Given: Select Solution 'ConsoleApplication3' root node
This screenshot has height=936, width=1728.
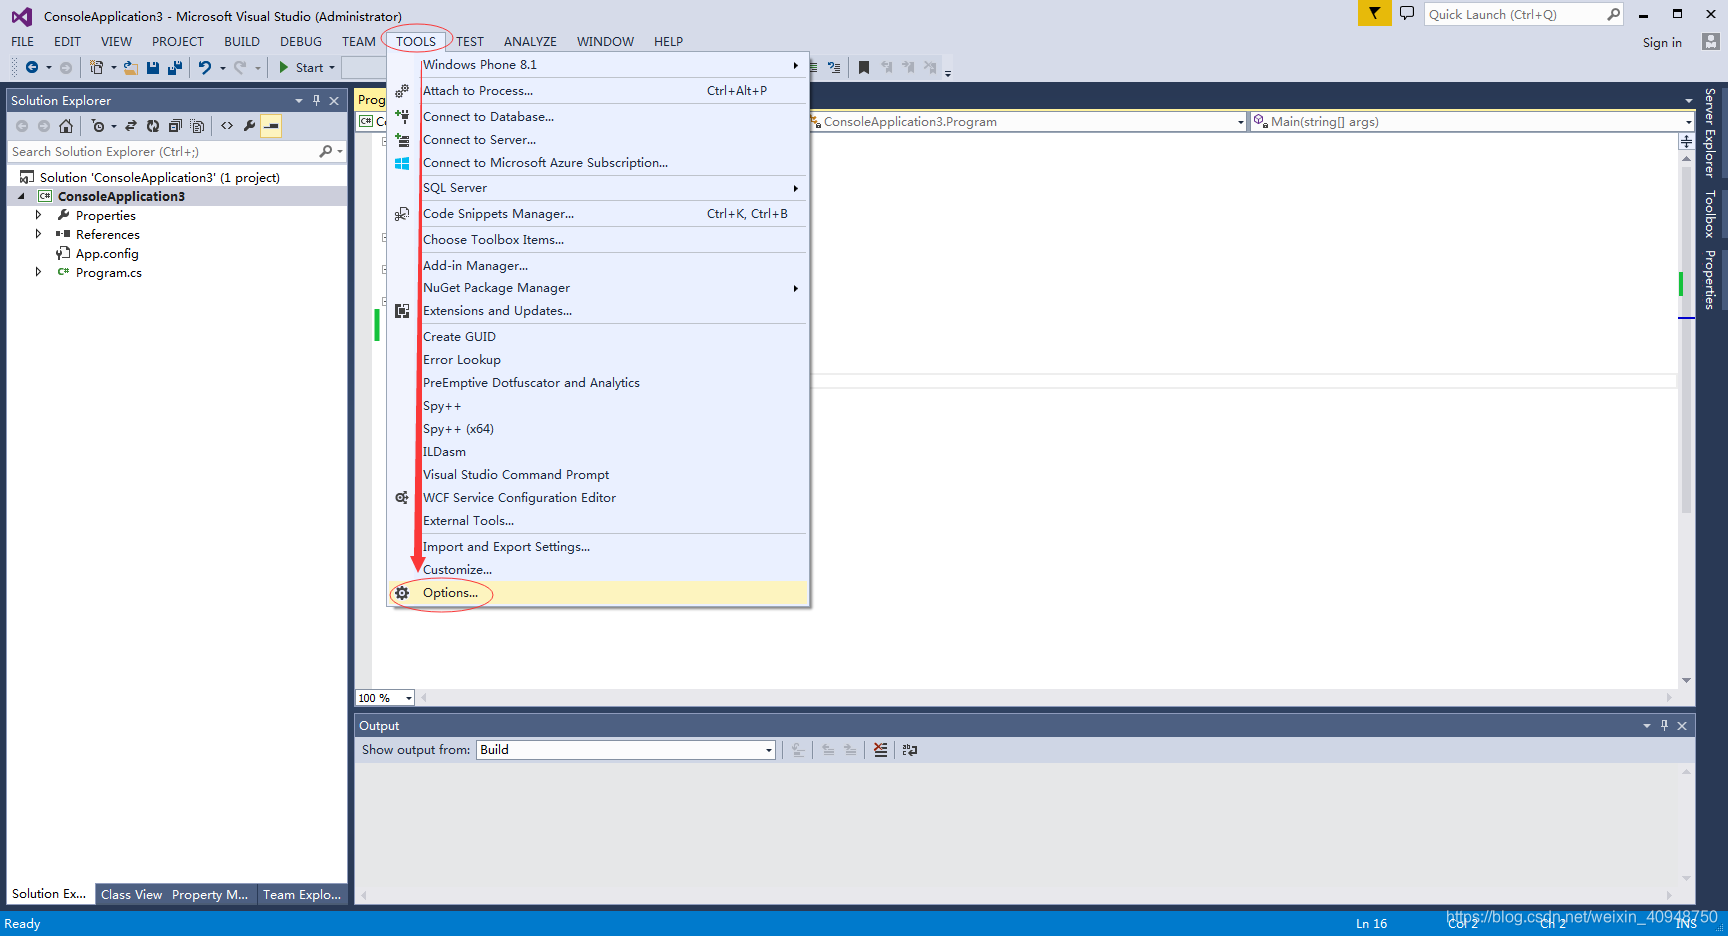Looking at the screenshot, I should pos(160,178).
